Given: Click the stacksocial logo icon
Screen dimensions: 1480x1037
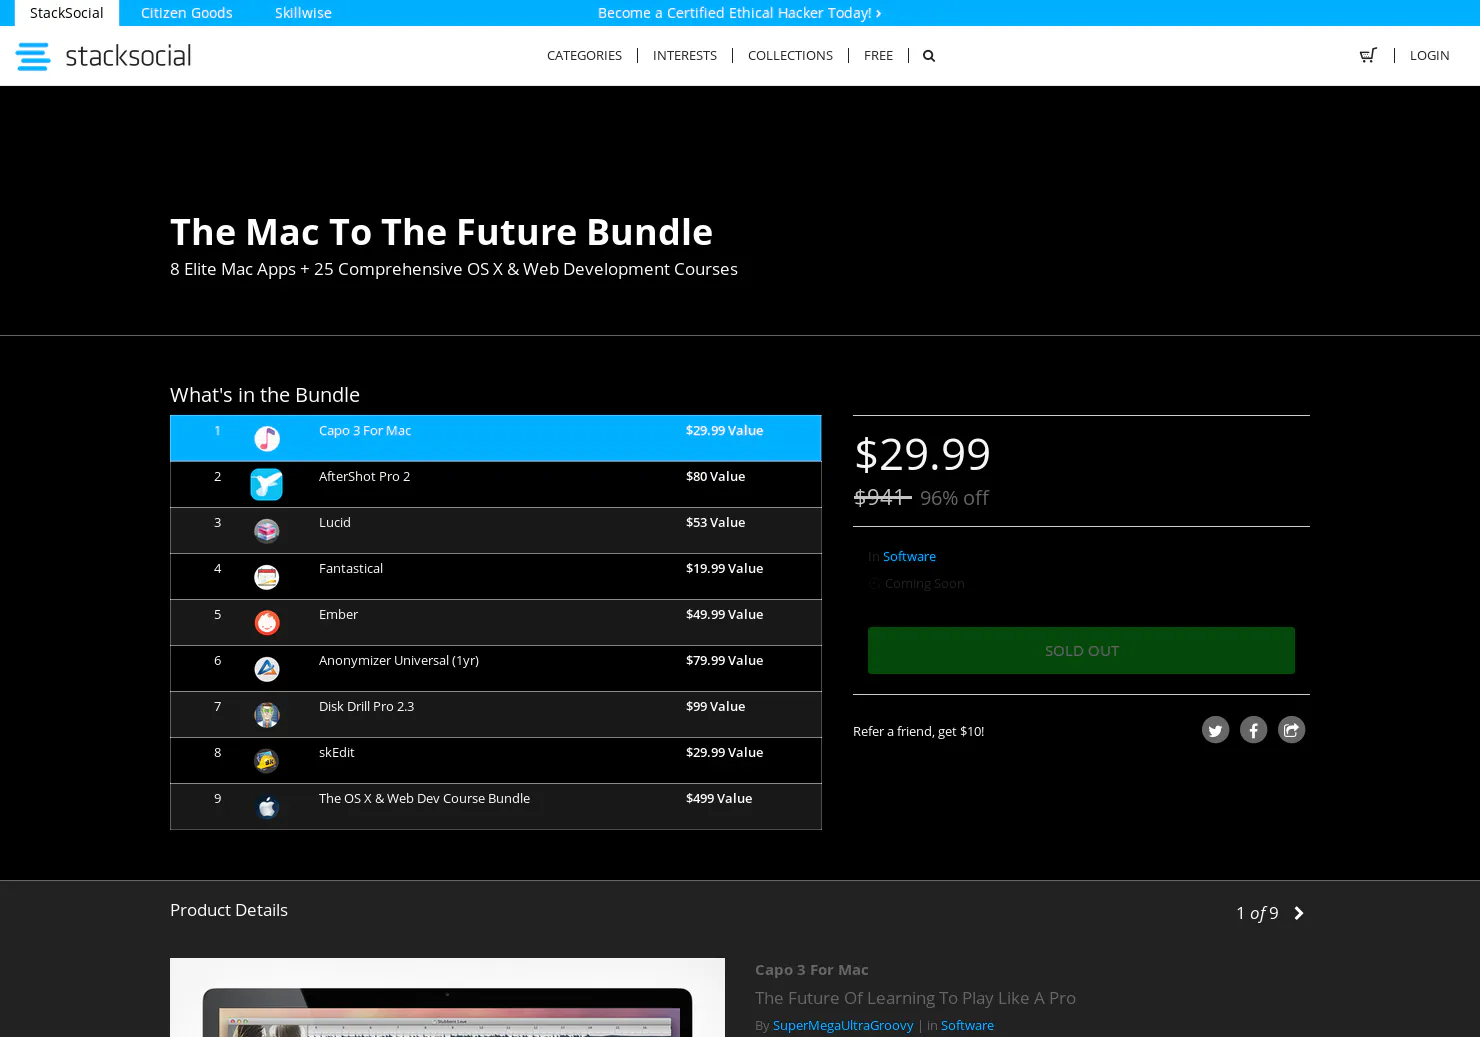Looking at the screenshot, I should coord(33,56).
